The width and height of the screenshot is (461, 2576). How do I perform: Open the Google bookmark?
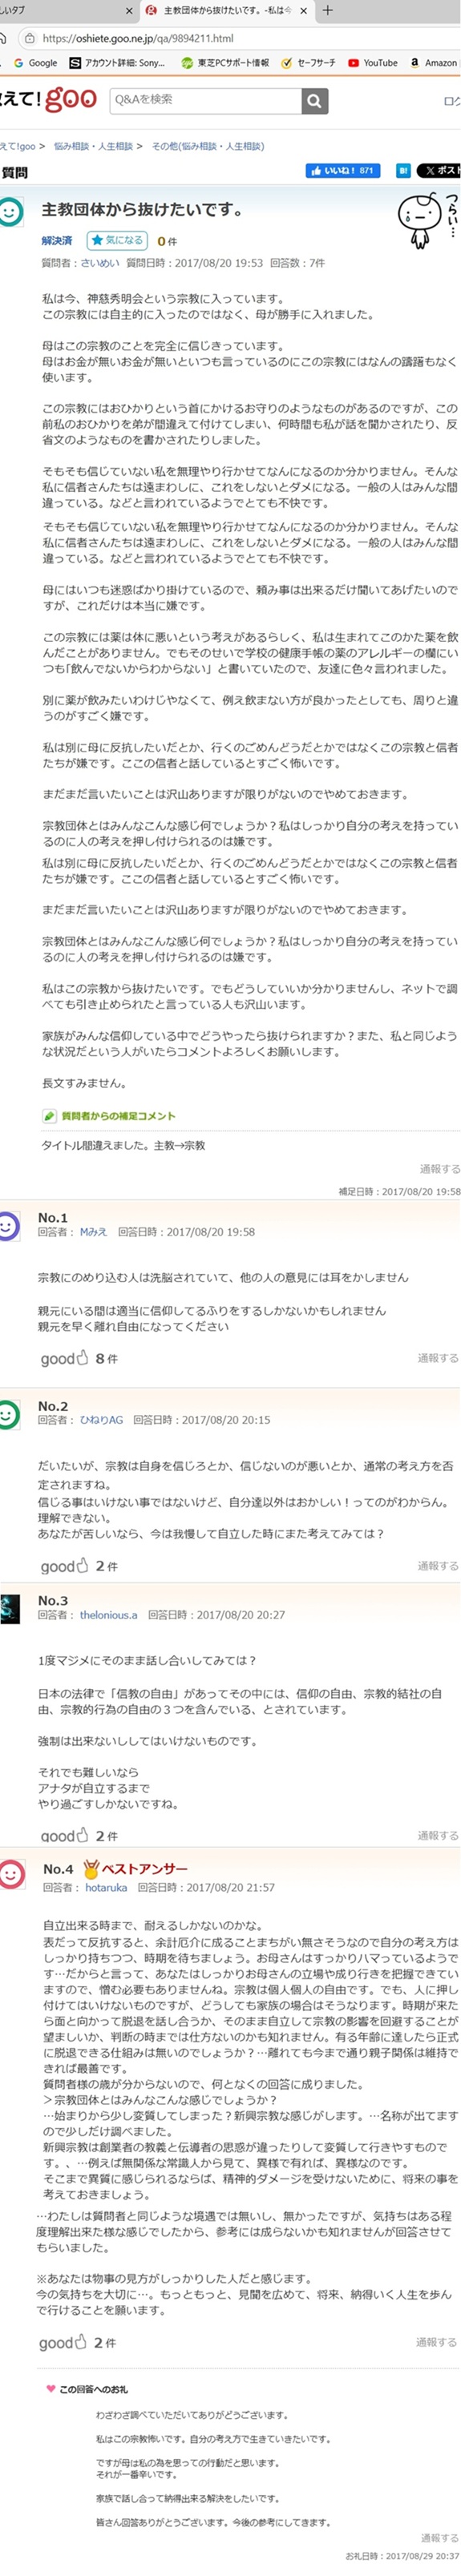(x=35, y=63)
